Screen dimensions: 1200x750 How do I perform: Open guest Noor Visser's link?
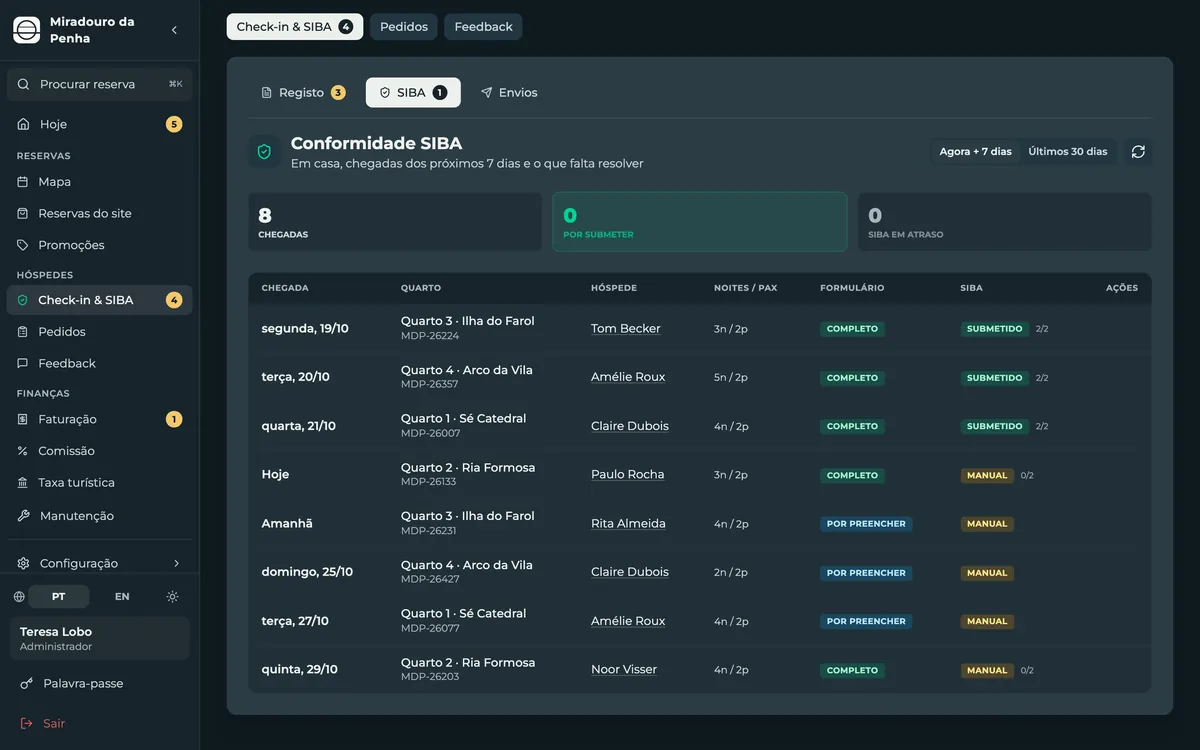pos(624,669)
